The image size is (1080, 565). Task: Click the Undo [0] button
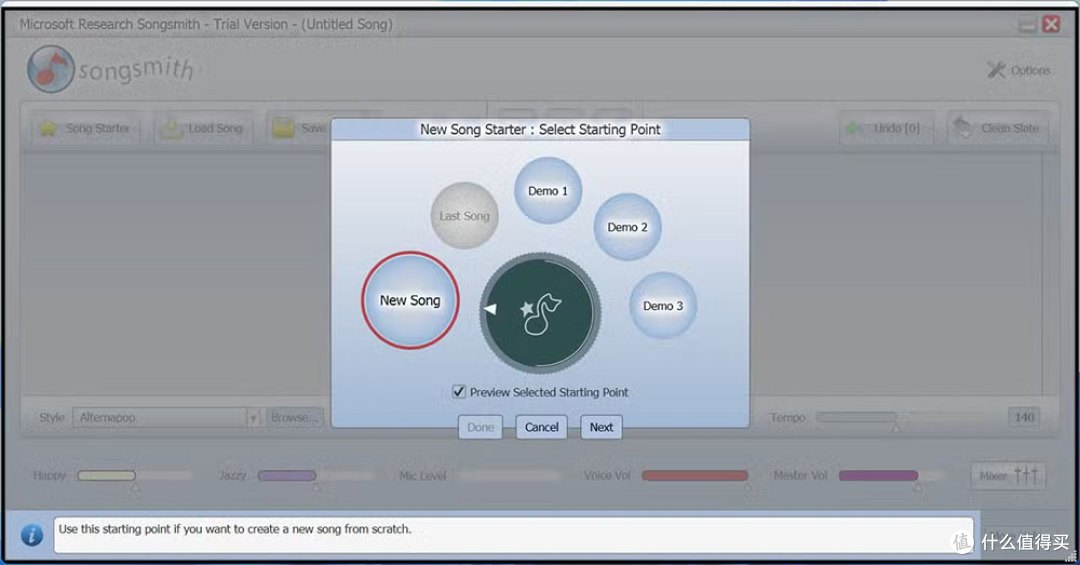pos(887,128)
